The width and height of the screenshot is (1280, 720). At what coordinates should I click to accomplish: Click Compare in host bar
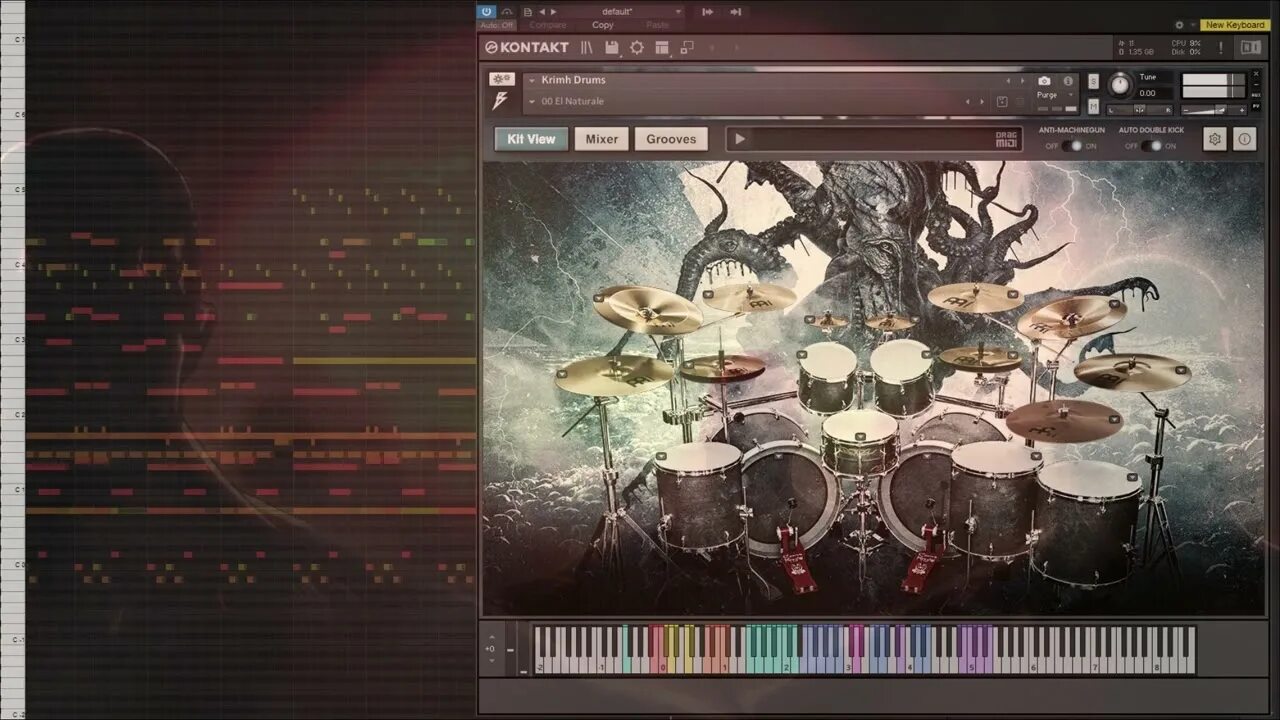(x=548, y=25)
